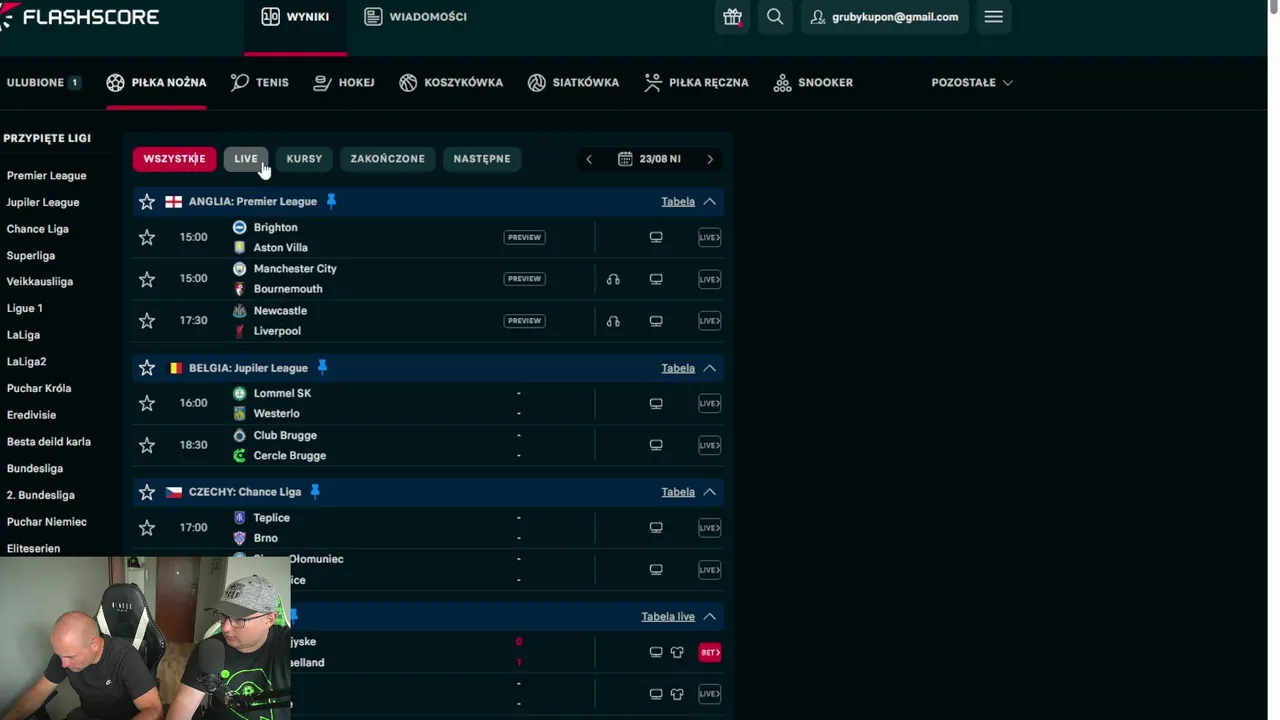Click the red BET button
This screenshot has height=720, width=1280.
[709, 652]
